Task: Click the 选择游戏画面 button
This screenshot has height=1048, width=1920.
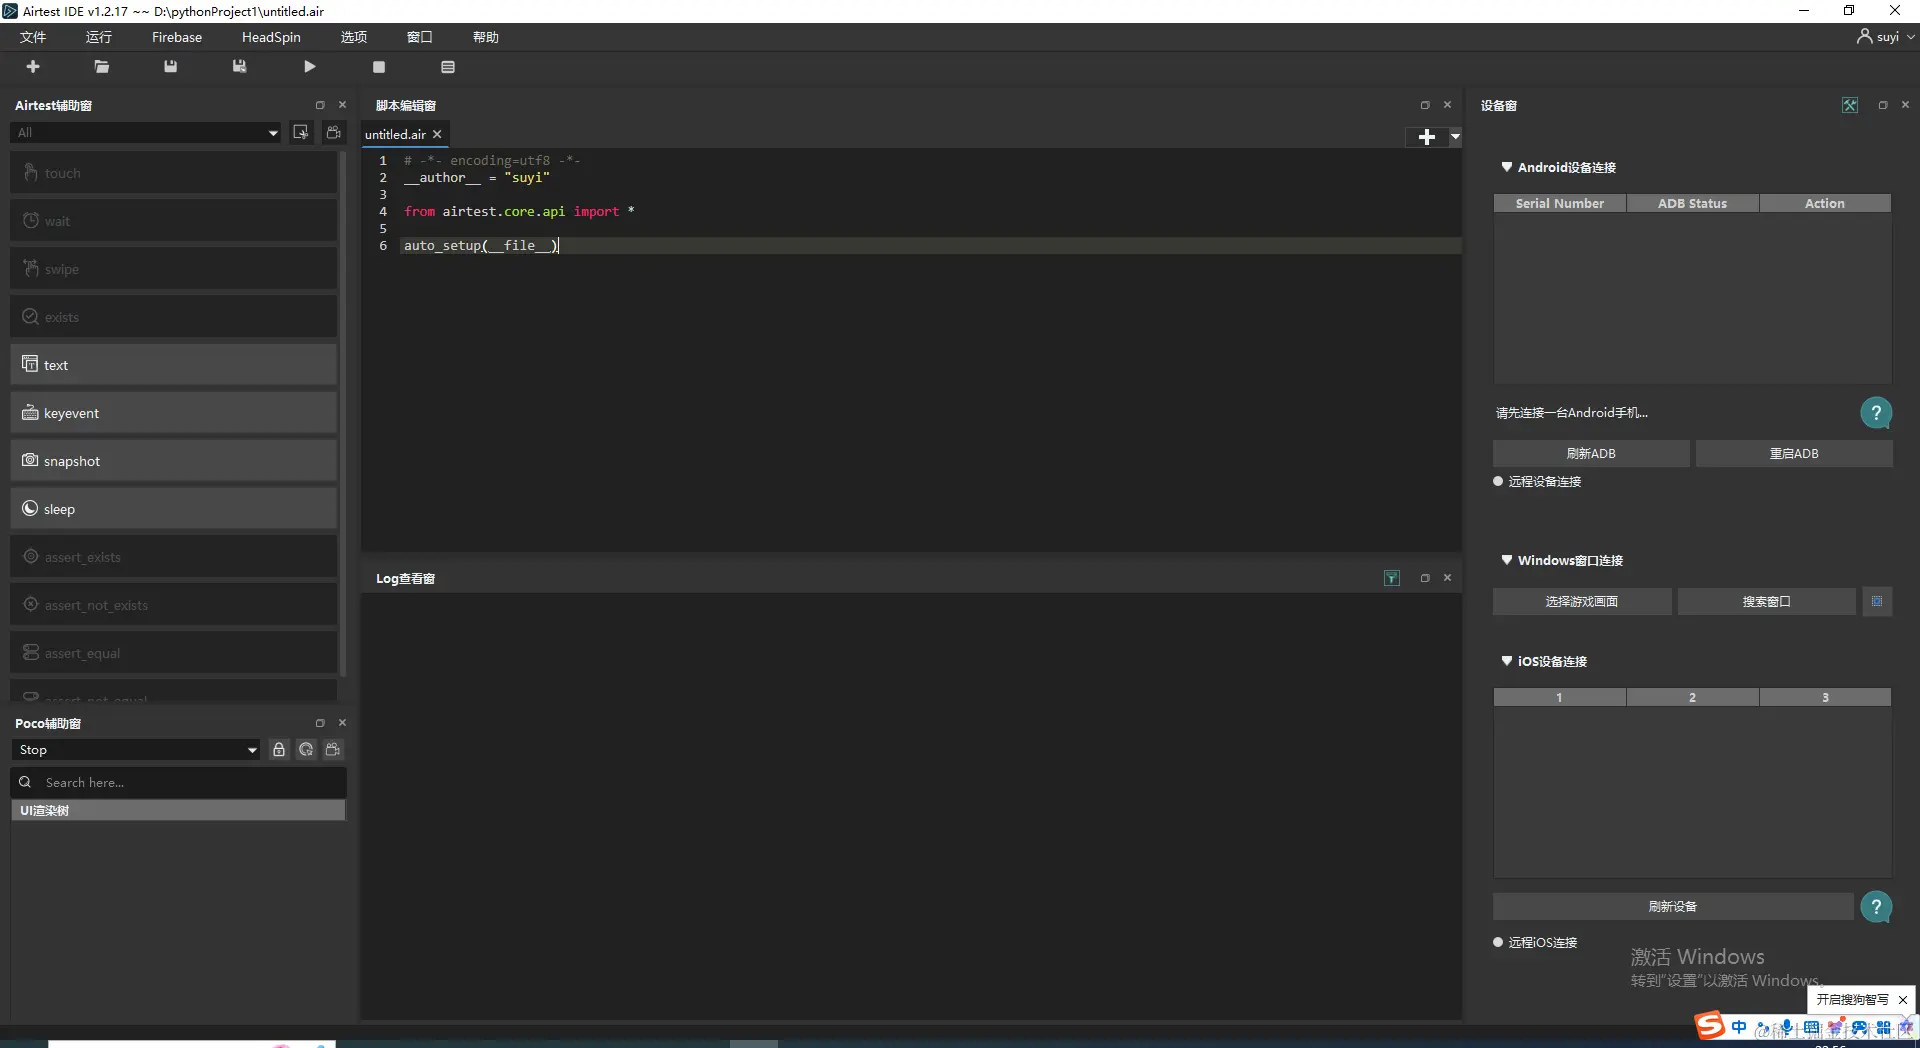Action: 1582,601
